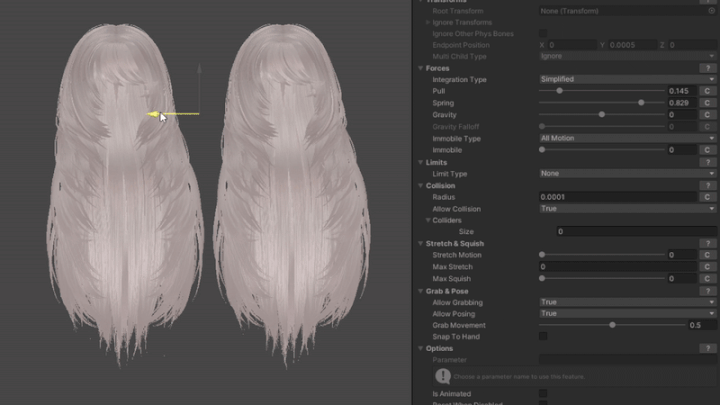Click the curve button next to Pull
Viewport: 720px width, 405px height.
[707, 91]
